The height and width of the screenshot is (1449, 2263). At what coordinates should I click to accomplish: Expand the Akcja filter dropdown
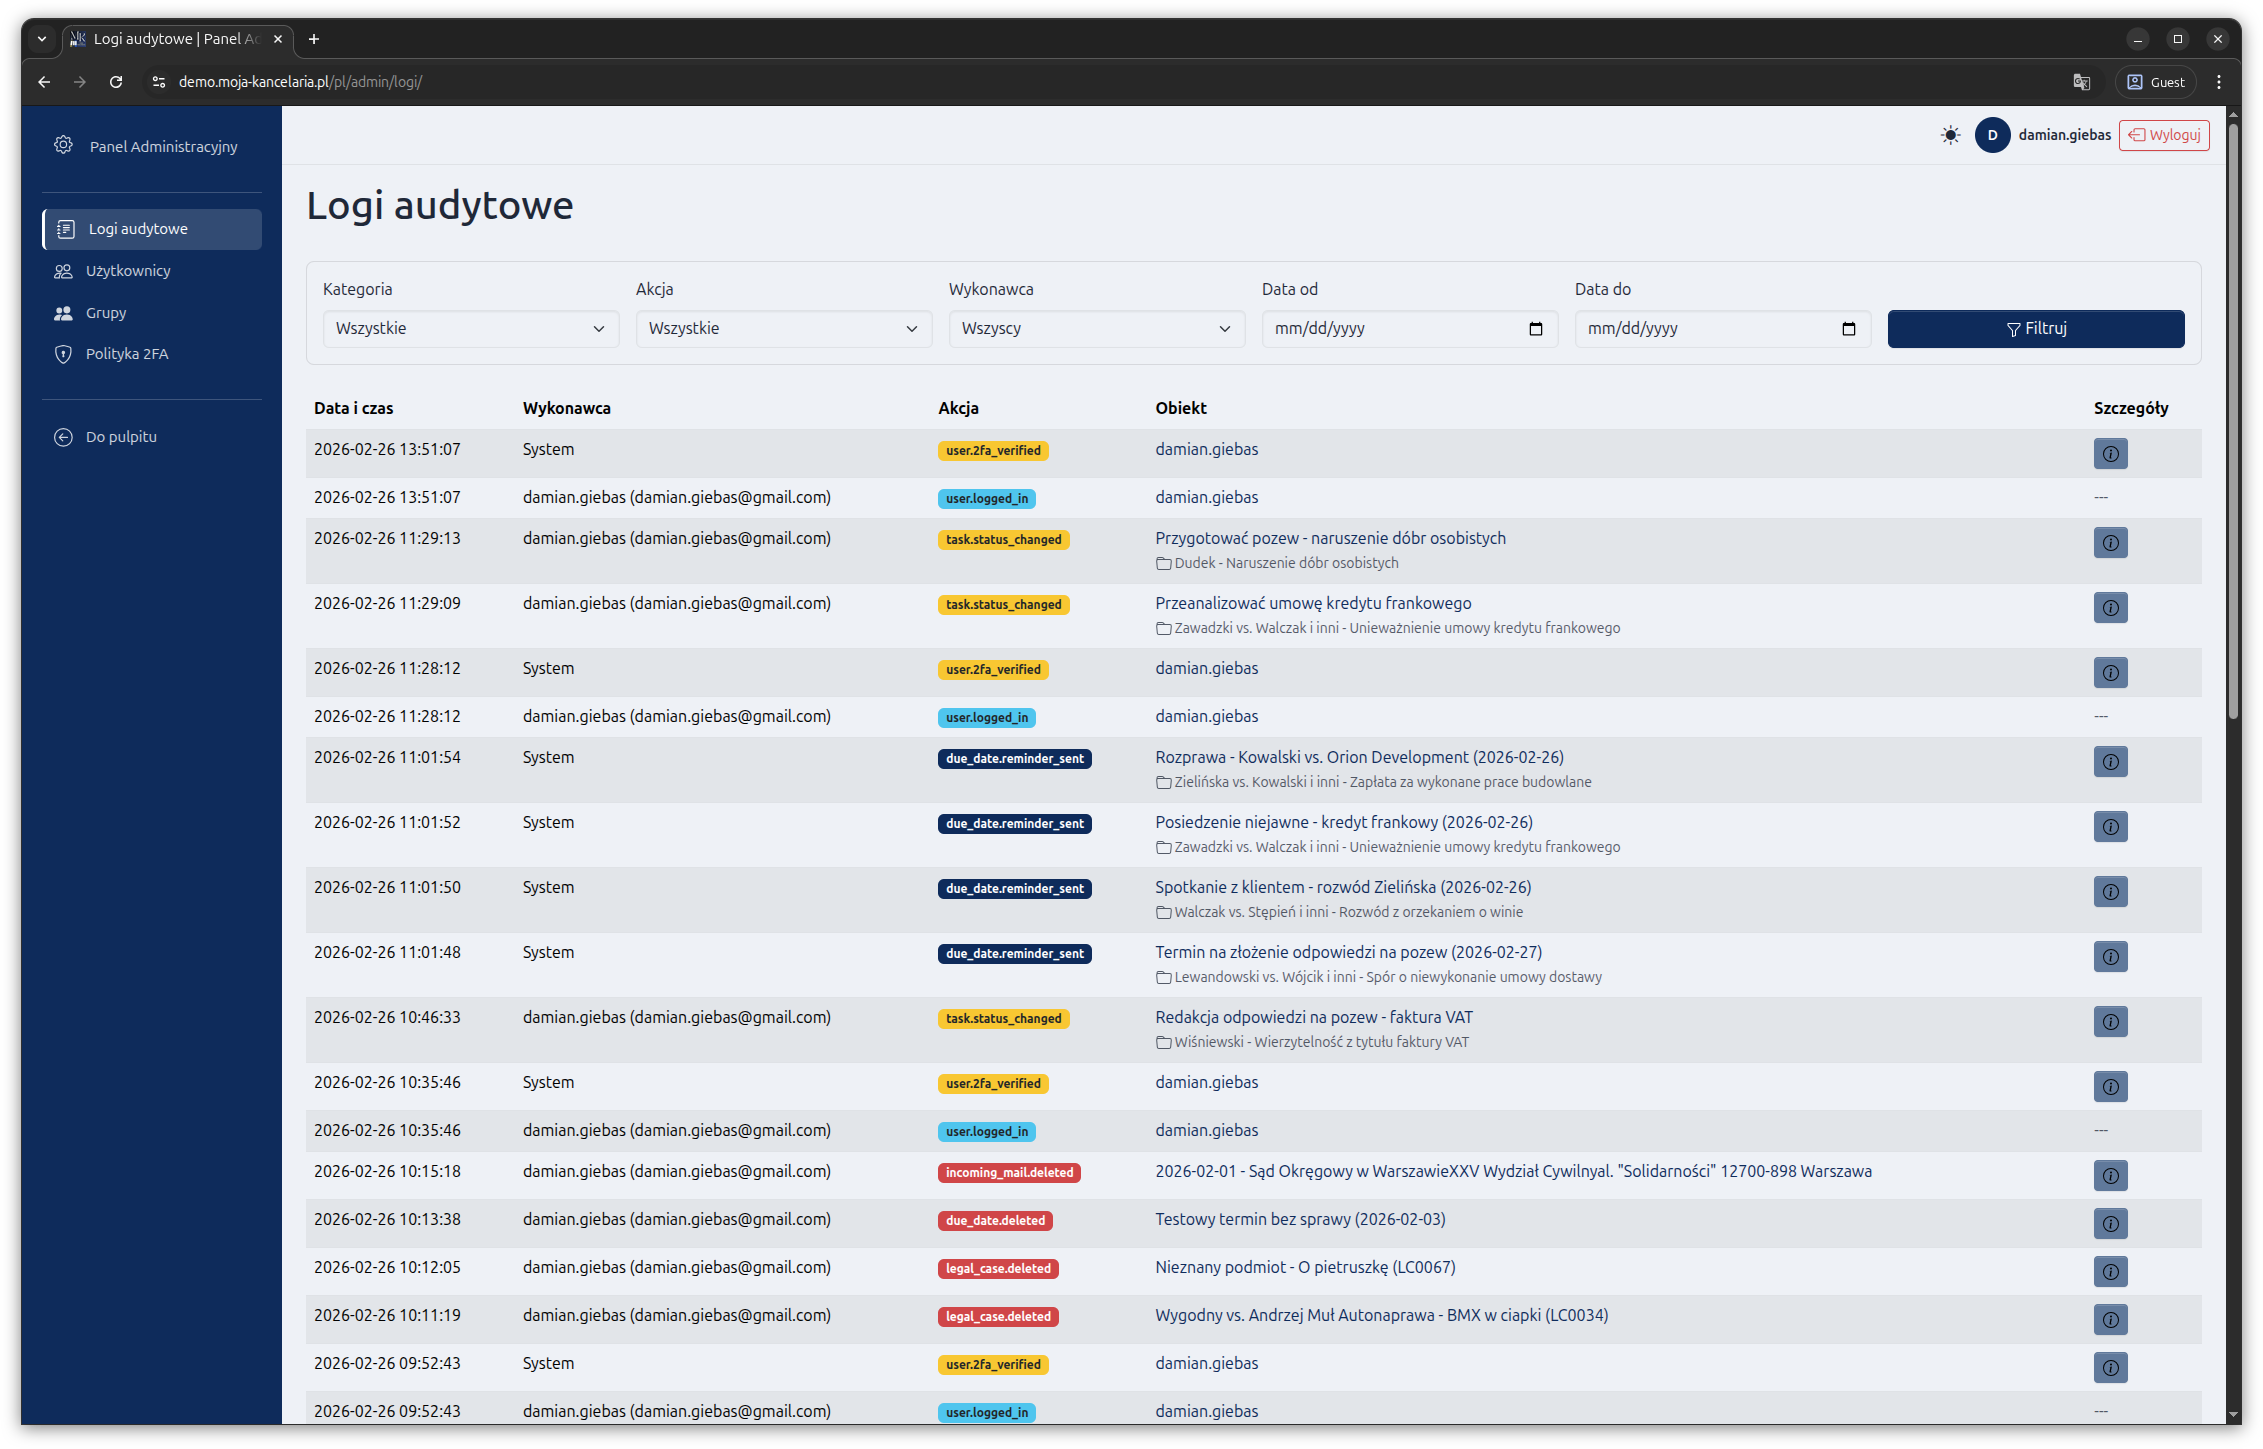(783, 329)
